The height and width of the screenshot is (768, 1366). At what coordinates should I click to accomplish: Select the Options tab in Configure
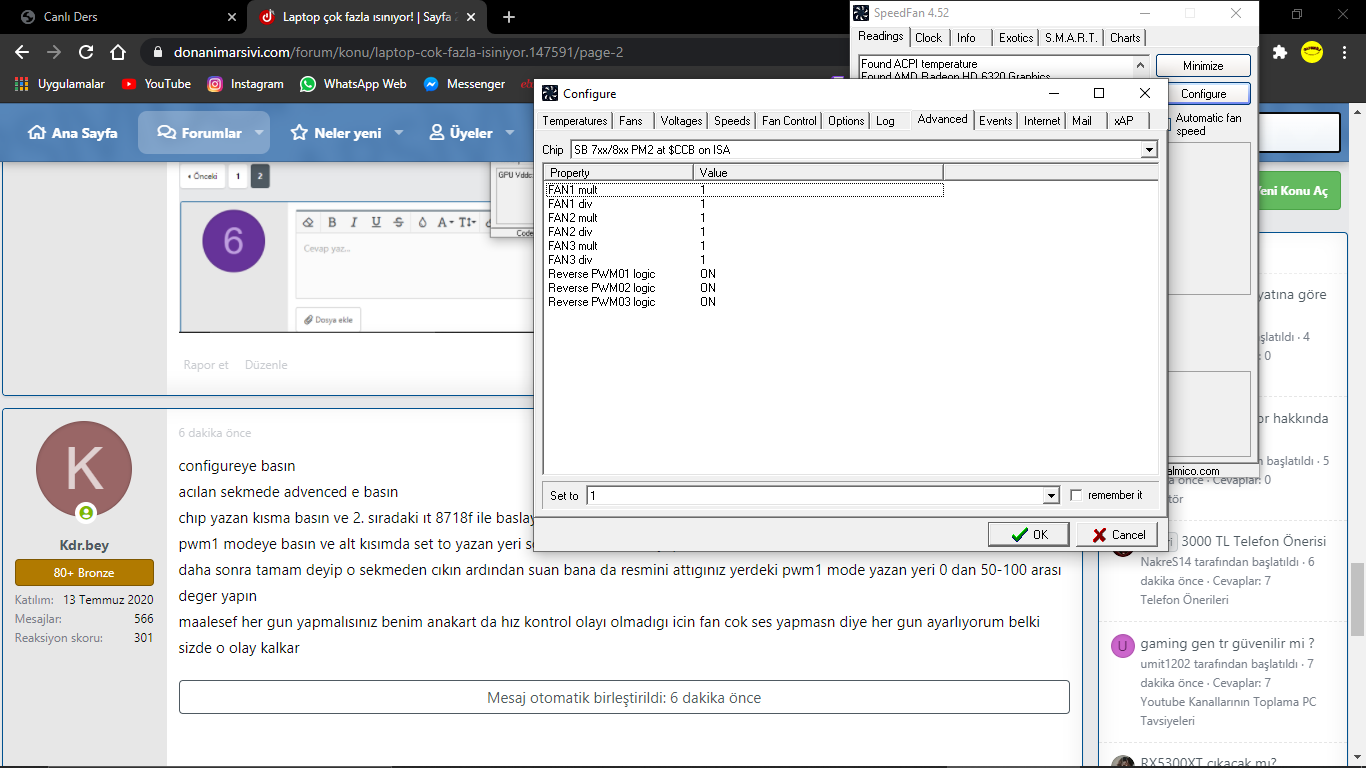point(846,121)
